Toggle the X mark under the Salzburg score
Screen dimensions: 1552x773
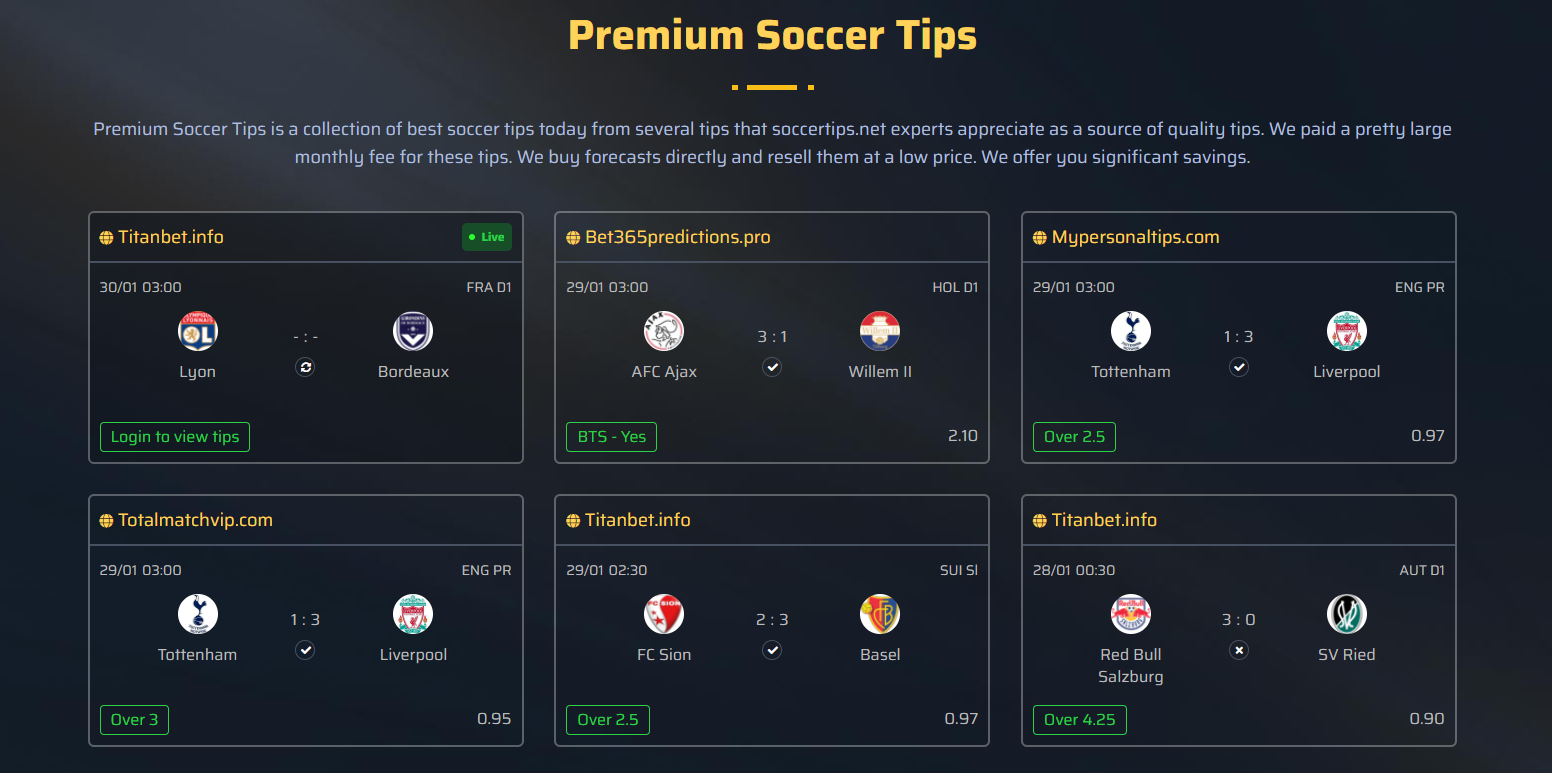click(x=1238, y=650)
